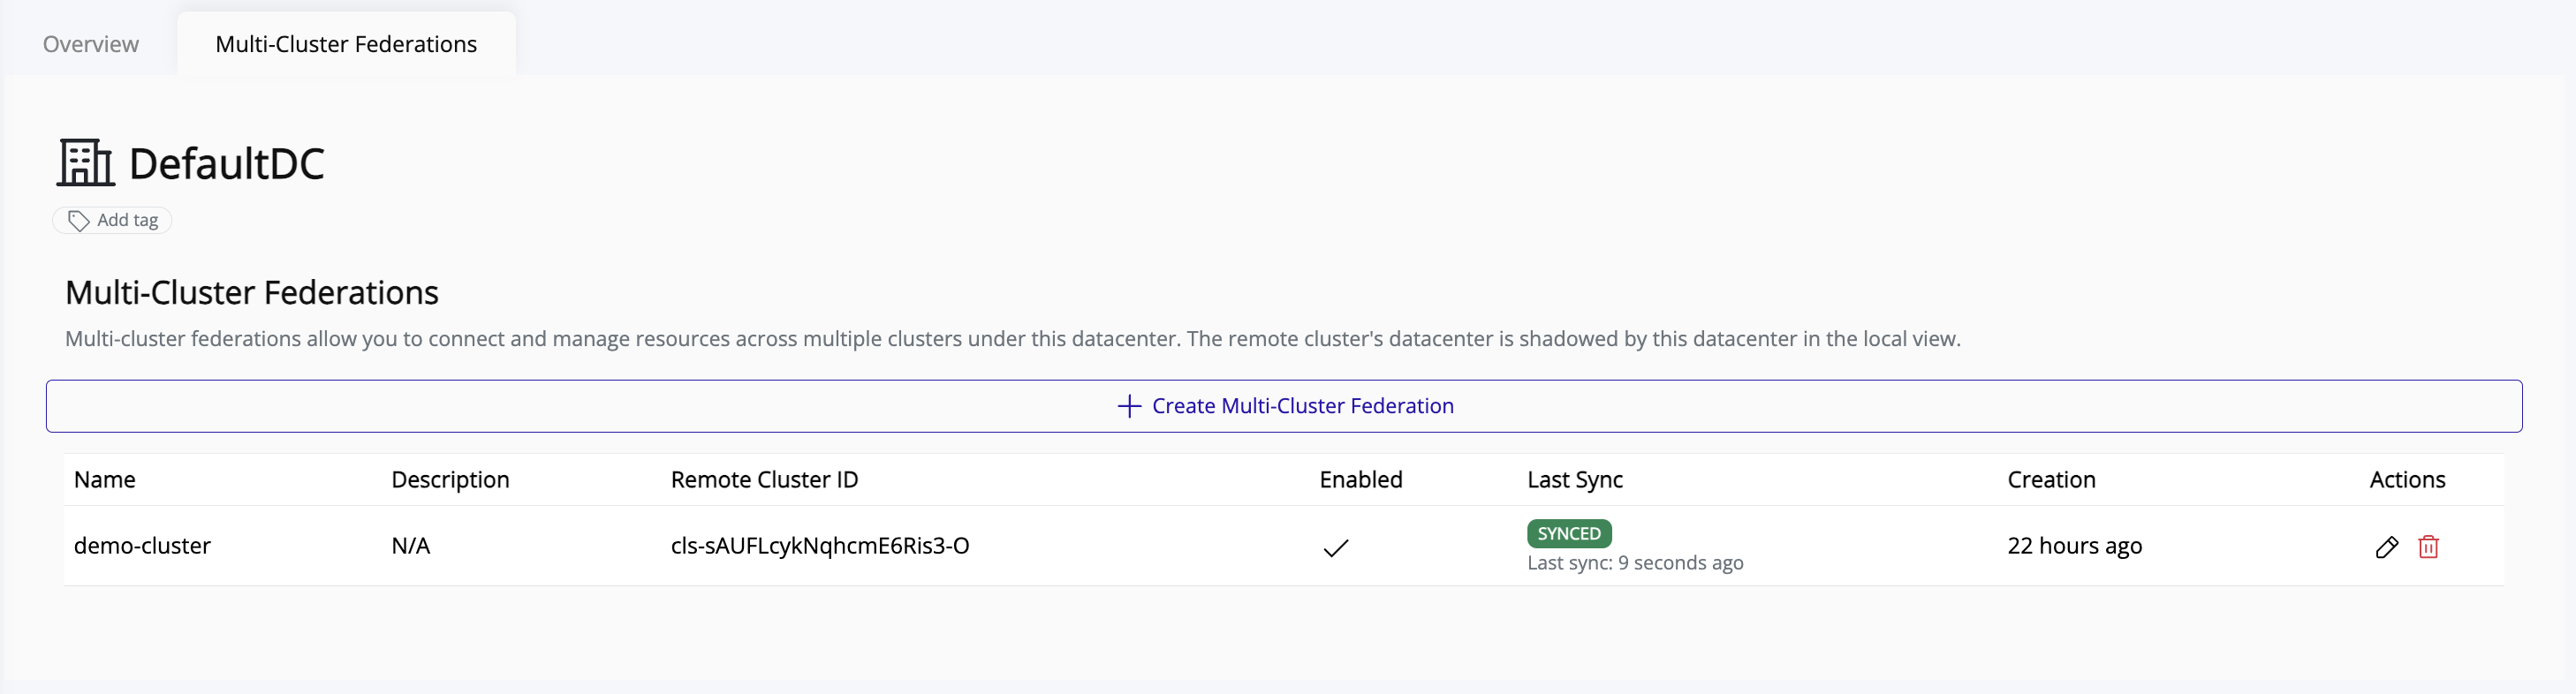Click the '22 hours ago' creation value

pos(2074,546)
